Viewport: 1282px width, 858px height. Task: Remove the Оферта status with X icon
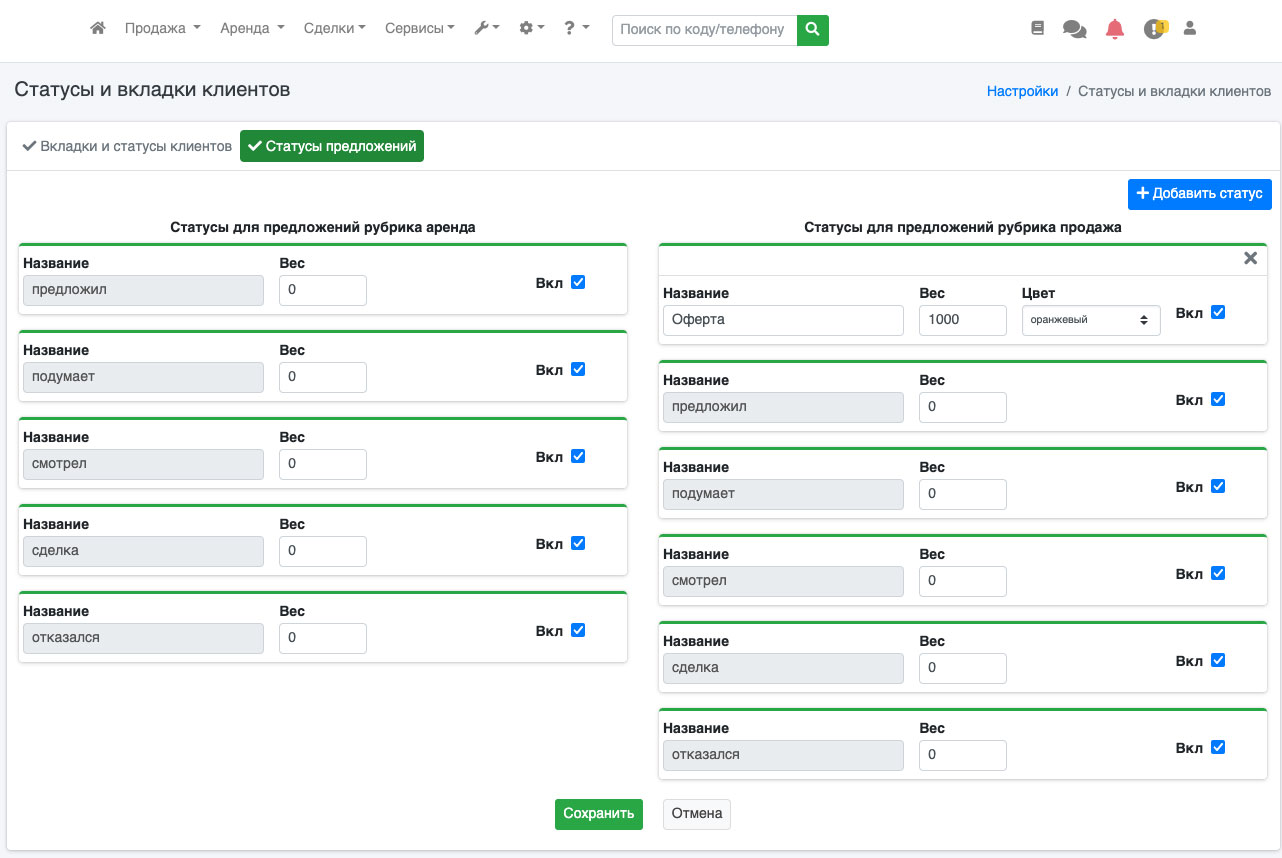1250,258
